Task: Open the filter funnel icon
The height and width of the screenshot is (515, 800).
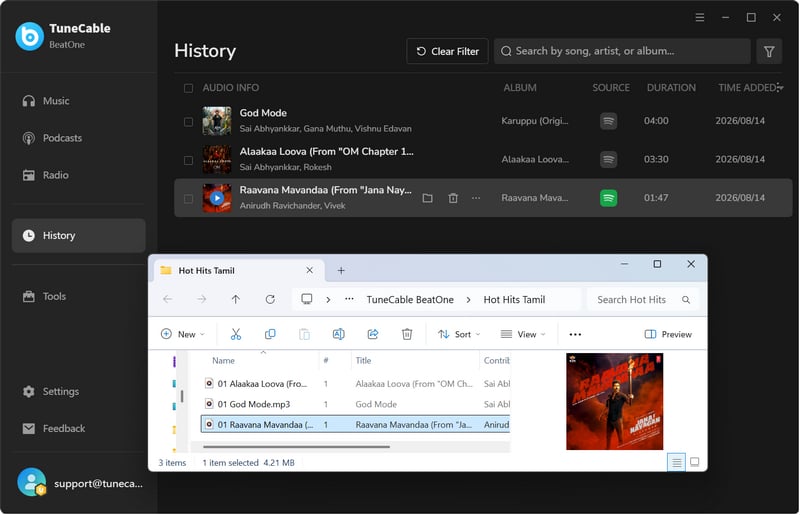Action: [769, 51]
